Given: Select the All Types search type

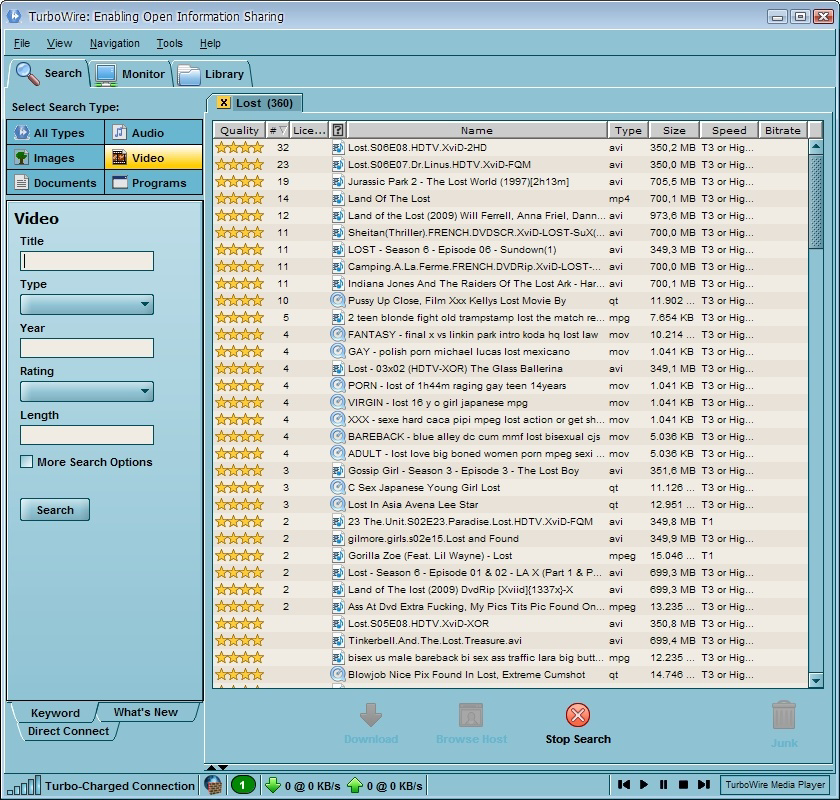Looking at the screenshot, I should pyautogui.click(x=56, y=132).
